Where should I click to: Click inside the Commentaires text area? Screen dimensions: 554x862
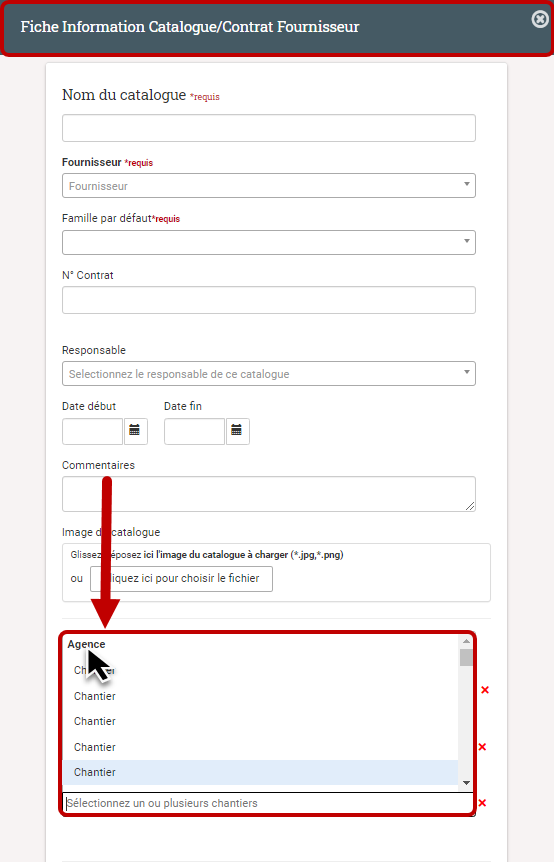(x=269, y=494)
